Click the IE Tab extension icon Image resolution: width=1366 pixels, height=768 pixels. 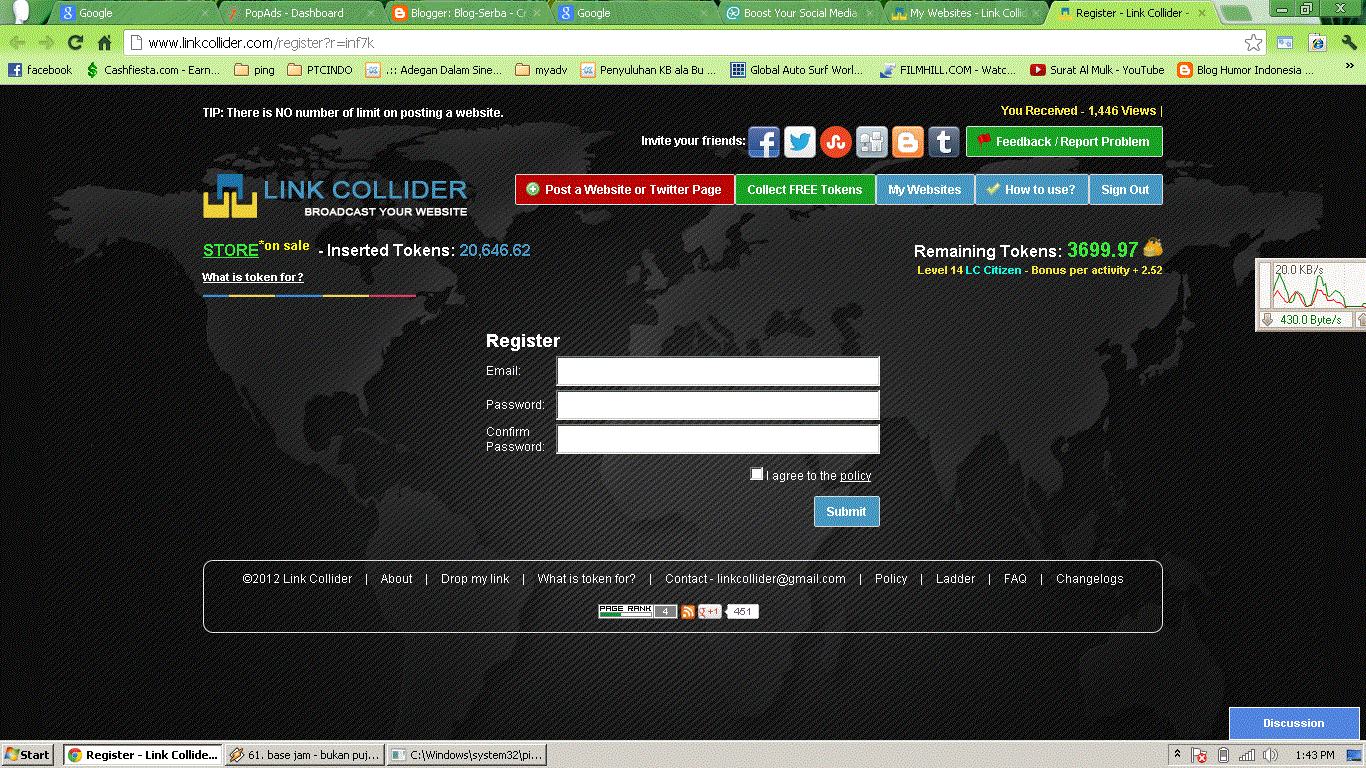[1318, 43]
